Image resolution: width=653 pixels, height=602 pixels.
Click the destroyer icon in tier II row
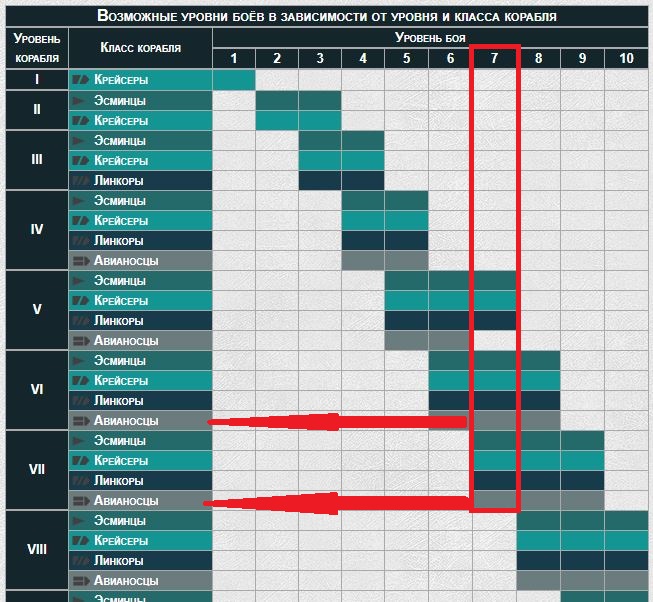click(x=78, y=100)
